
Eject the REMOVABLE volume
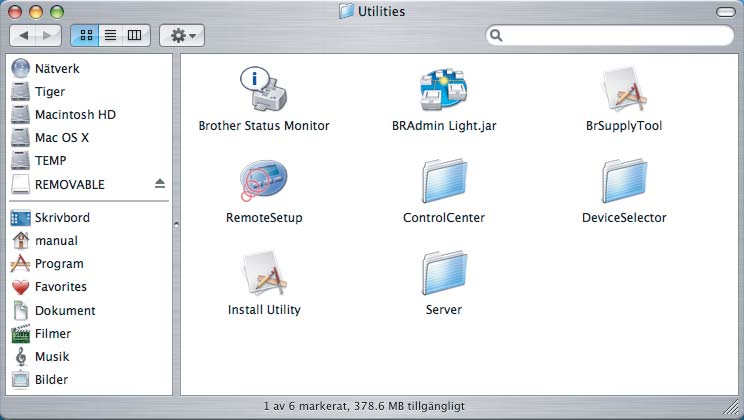coord(160,184)
